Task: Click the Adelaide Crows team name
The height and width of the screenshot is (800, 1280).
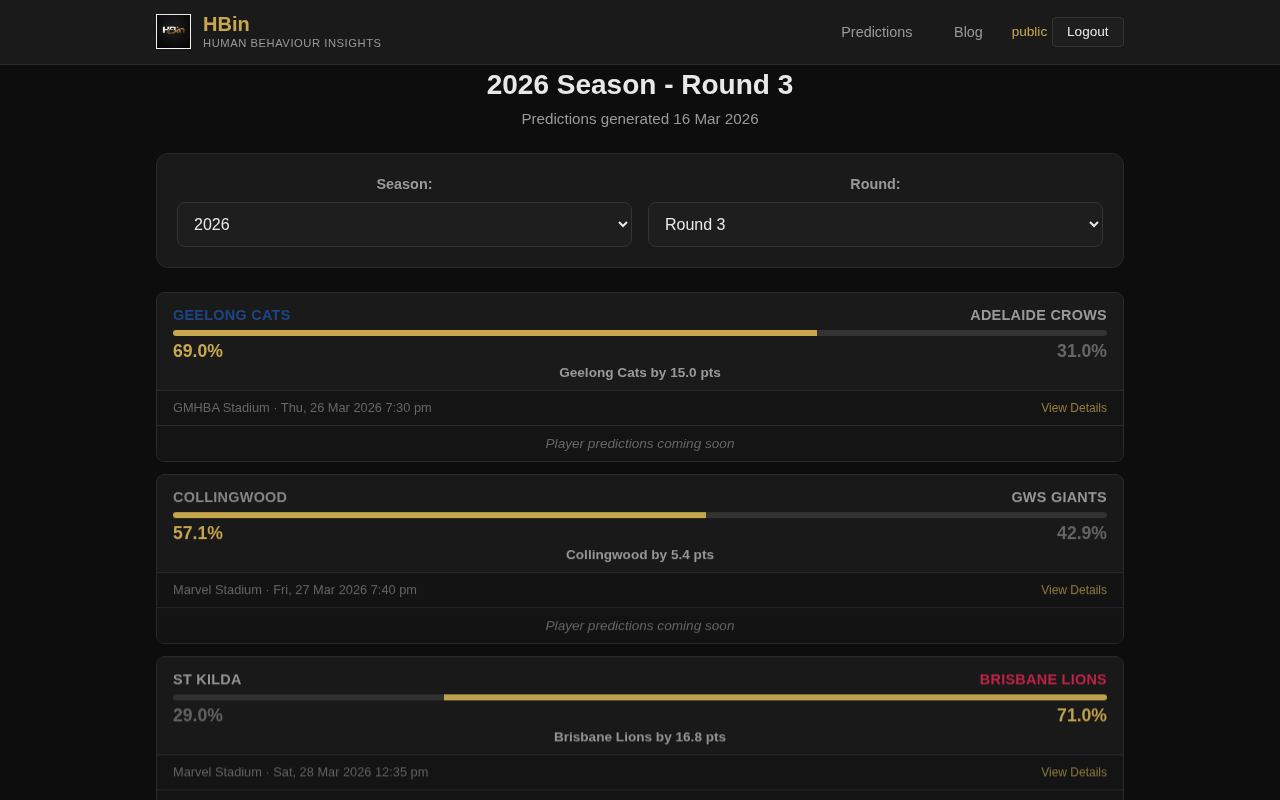Action: pyautogui.click(x=1038, y=315)
